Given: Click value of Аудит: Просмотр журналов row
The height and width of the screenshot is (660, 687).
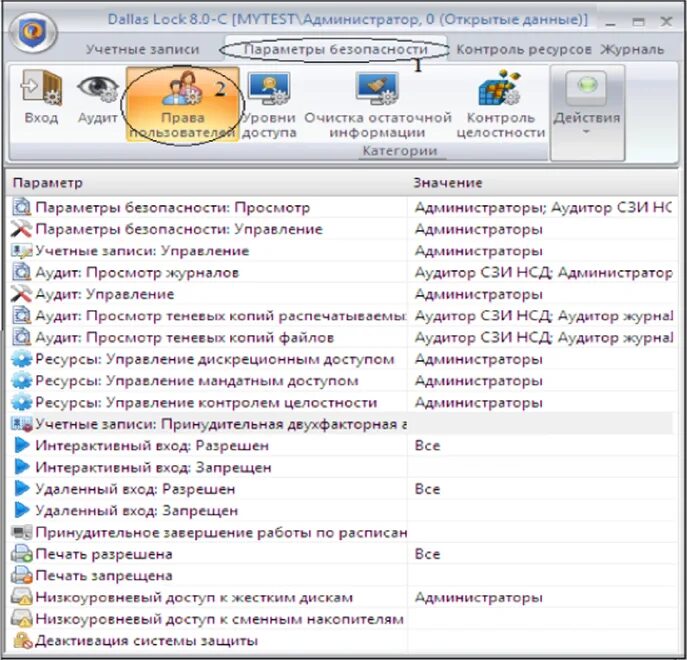Looking at the screenshot, I should pyautogui.click(x=543, y=272).
